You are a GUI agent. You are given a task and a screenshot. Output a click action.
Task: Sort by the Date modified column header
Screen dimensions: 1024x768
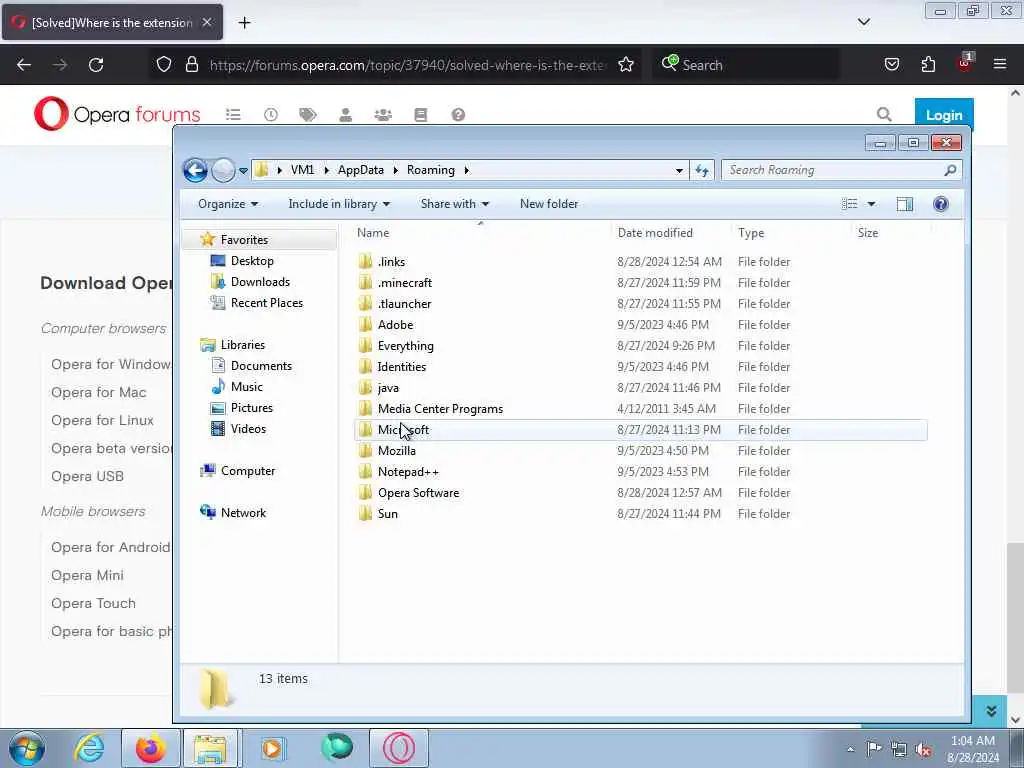[x=655, y=232]
